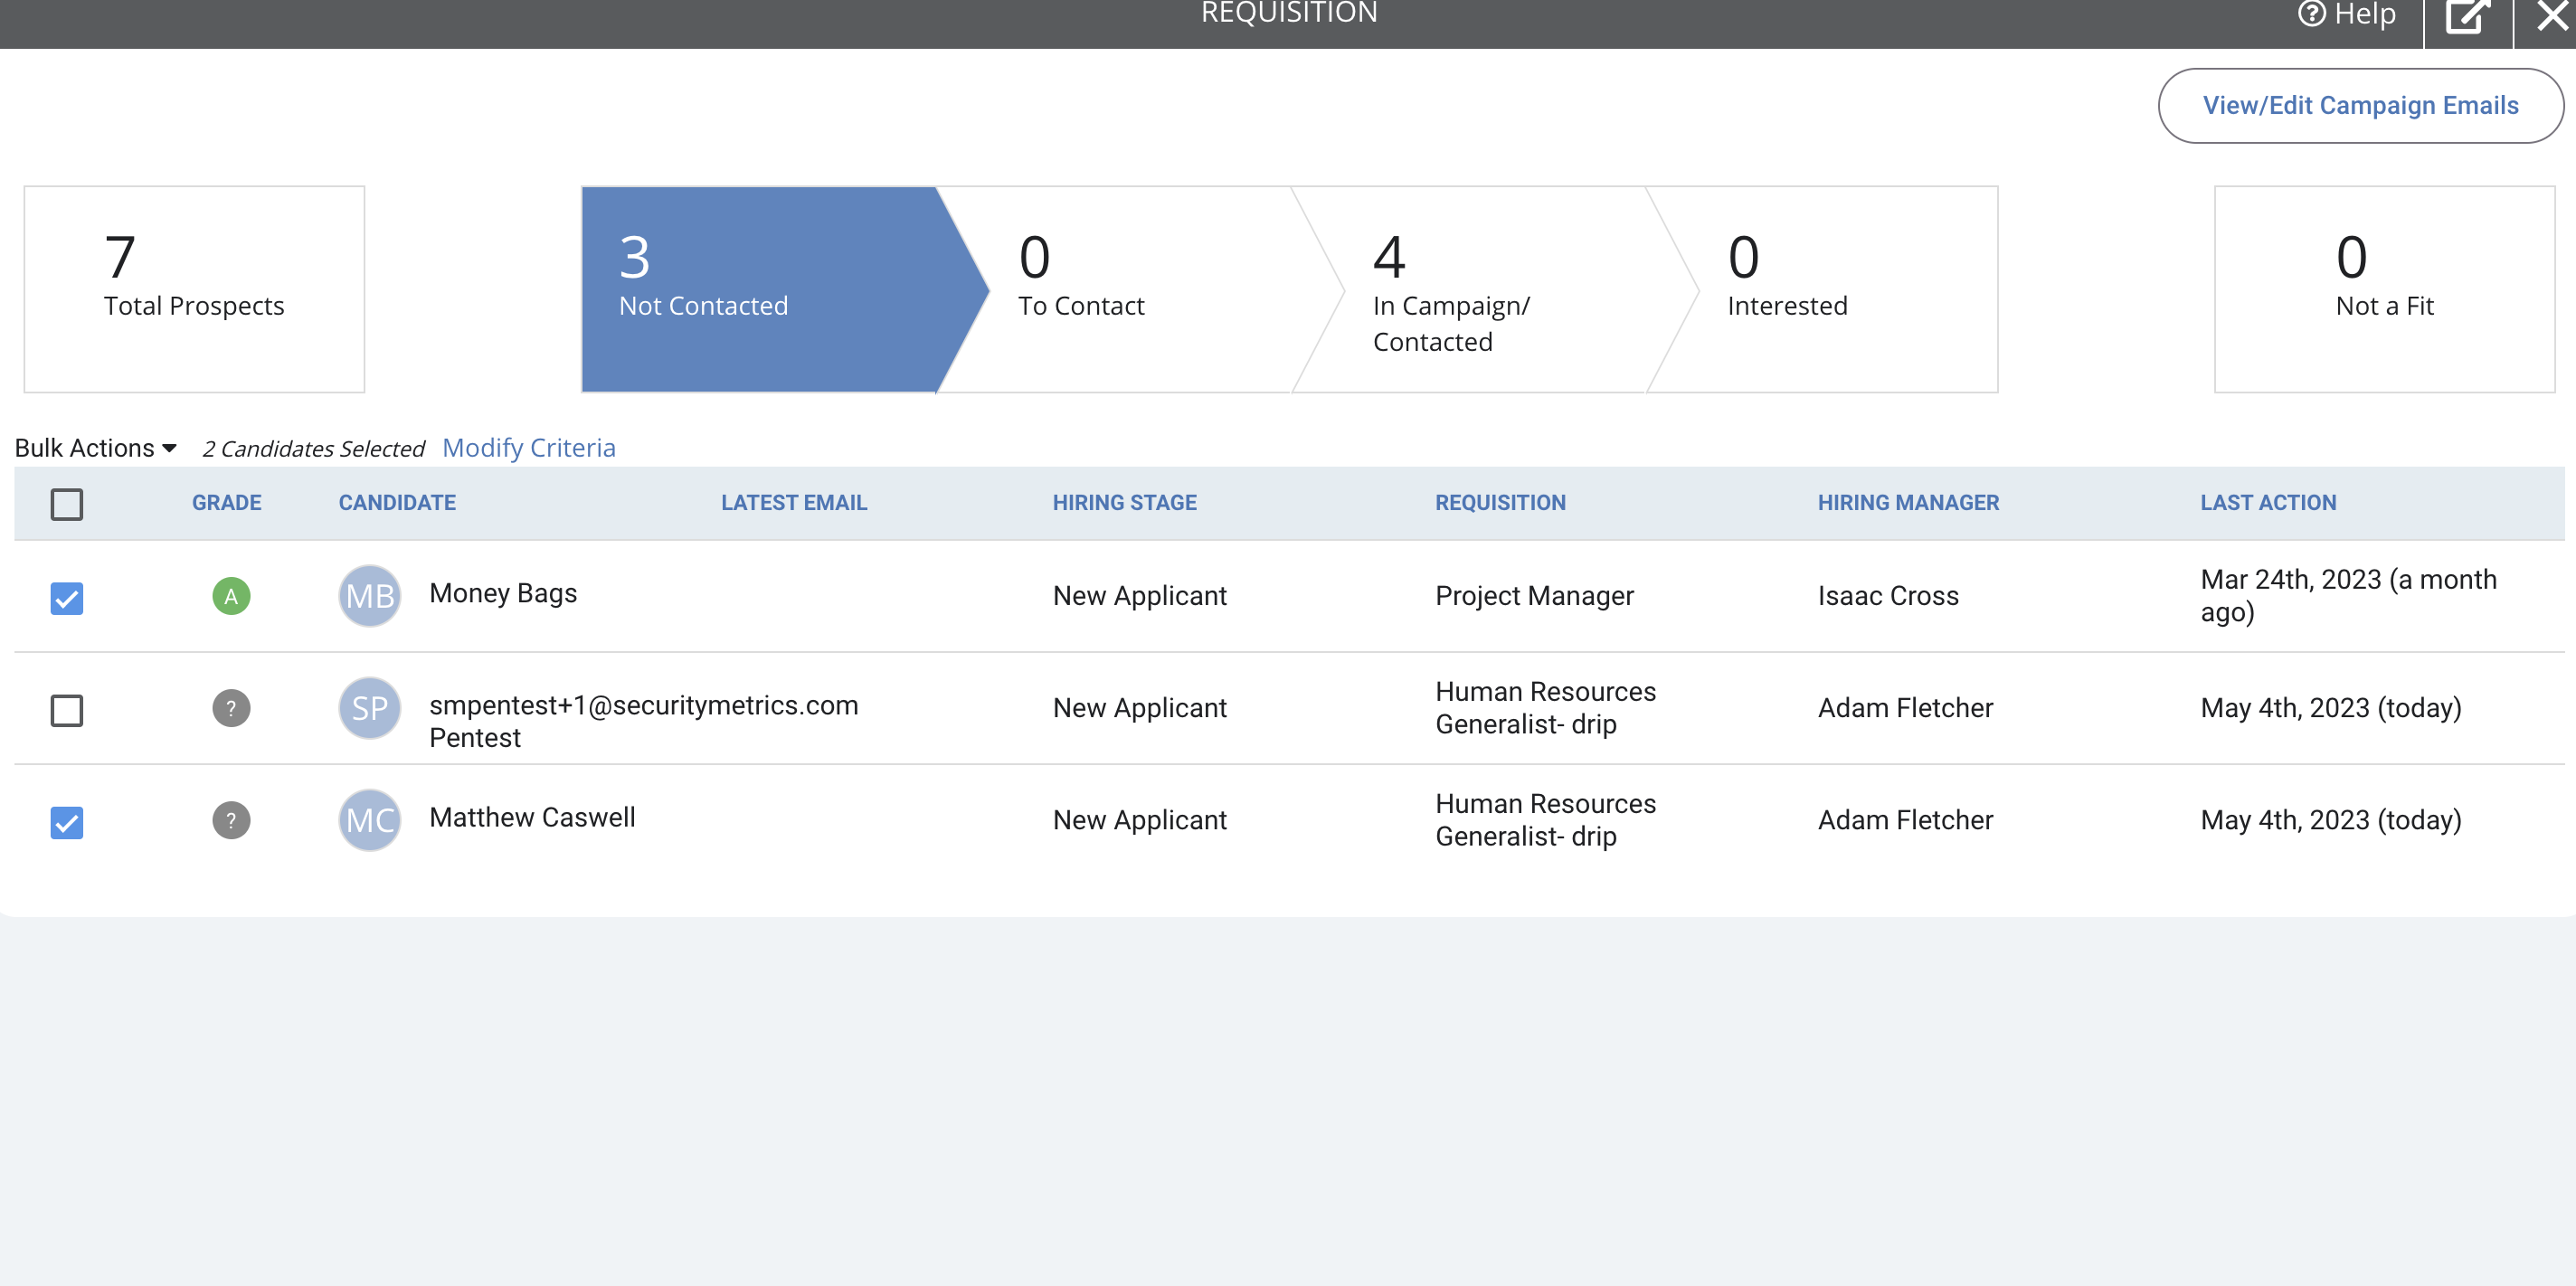
Task: Click the Project Manager requisition cell
Action: click(1535, 596)
